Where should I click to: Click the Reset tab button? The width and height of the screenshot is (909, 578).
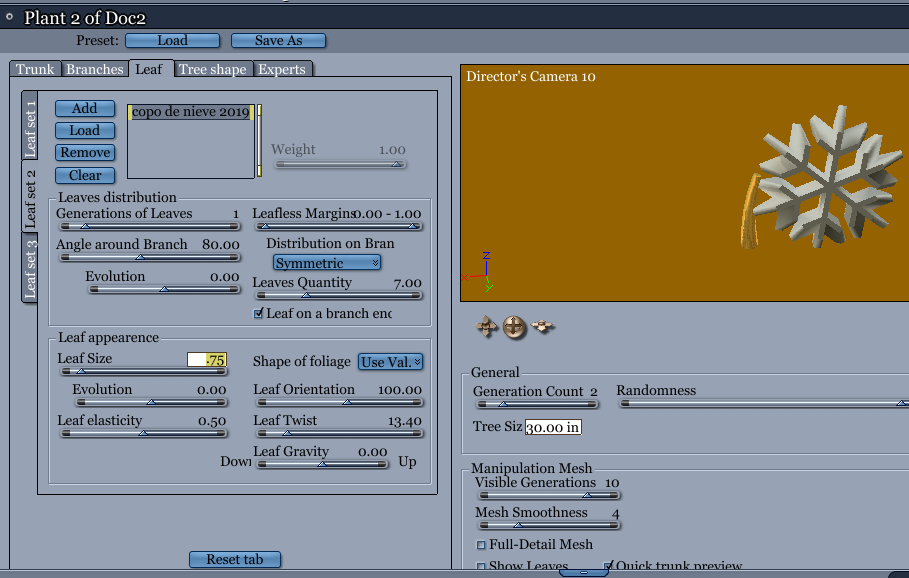pyautogui.click(x=235, y=559)
